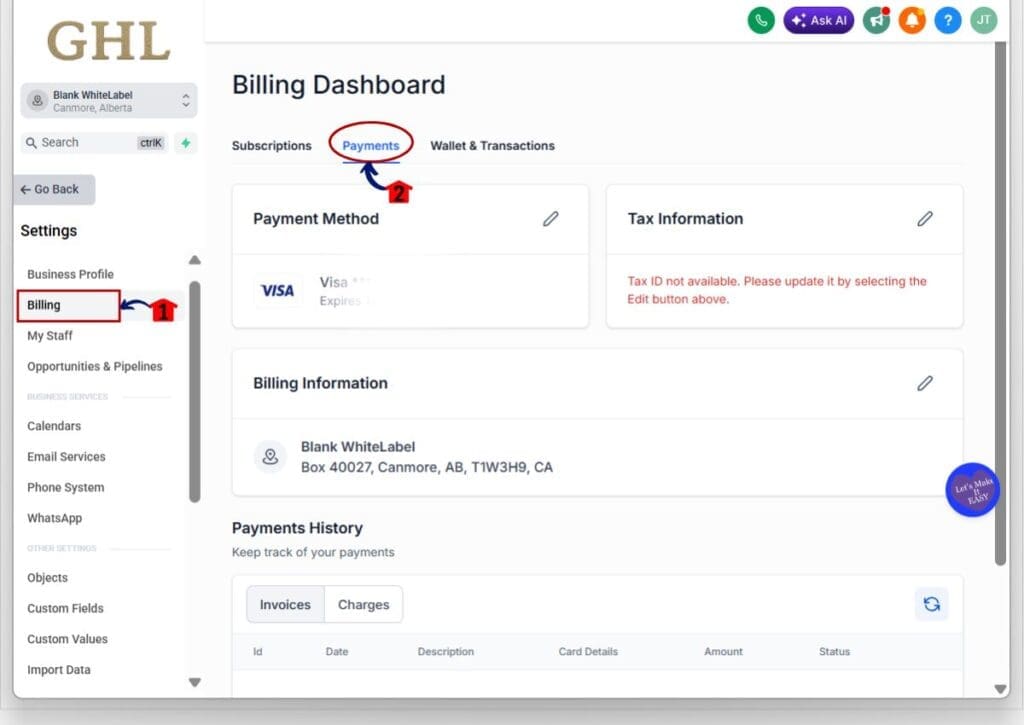This screenshot has width=1024, height=725.
Task: Switch to the Subscriptions tab
Action: (x=272, y=146)
